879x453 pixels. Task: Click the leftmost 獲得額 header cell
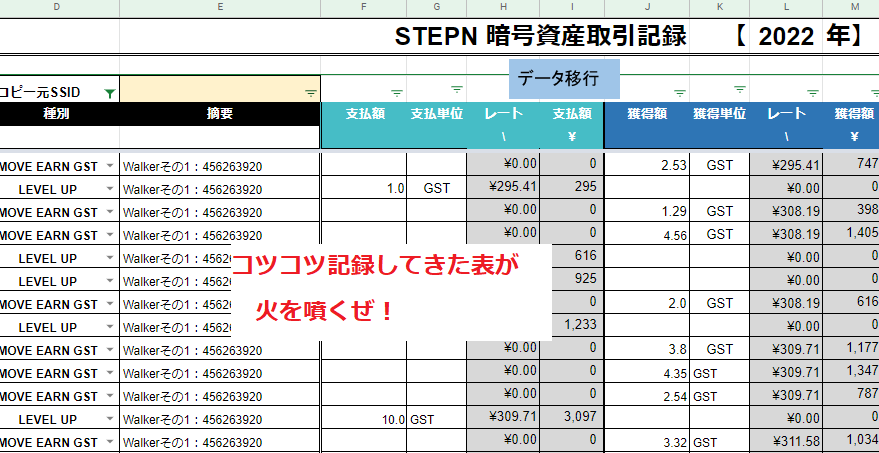click(647, 114)
